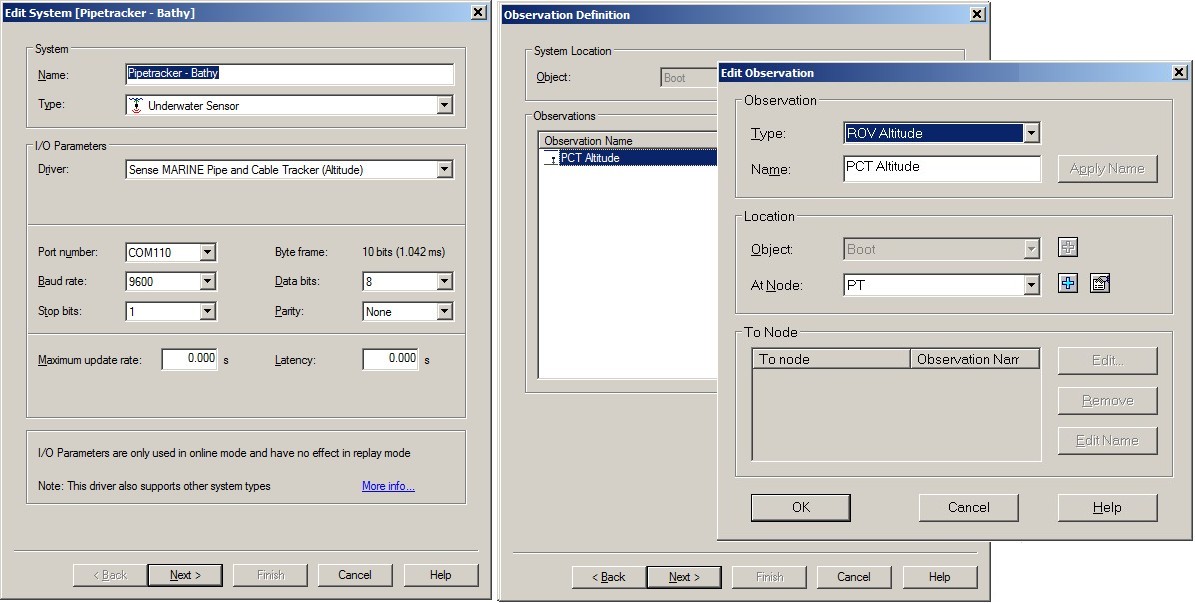Open the system Type dropdown
The image size is (1195, 603).
click(x=444, y=105)
